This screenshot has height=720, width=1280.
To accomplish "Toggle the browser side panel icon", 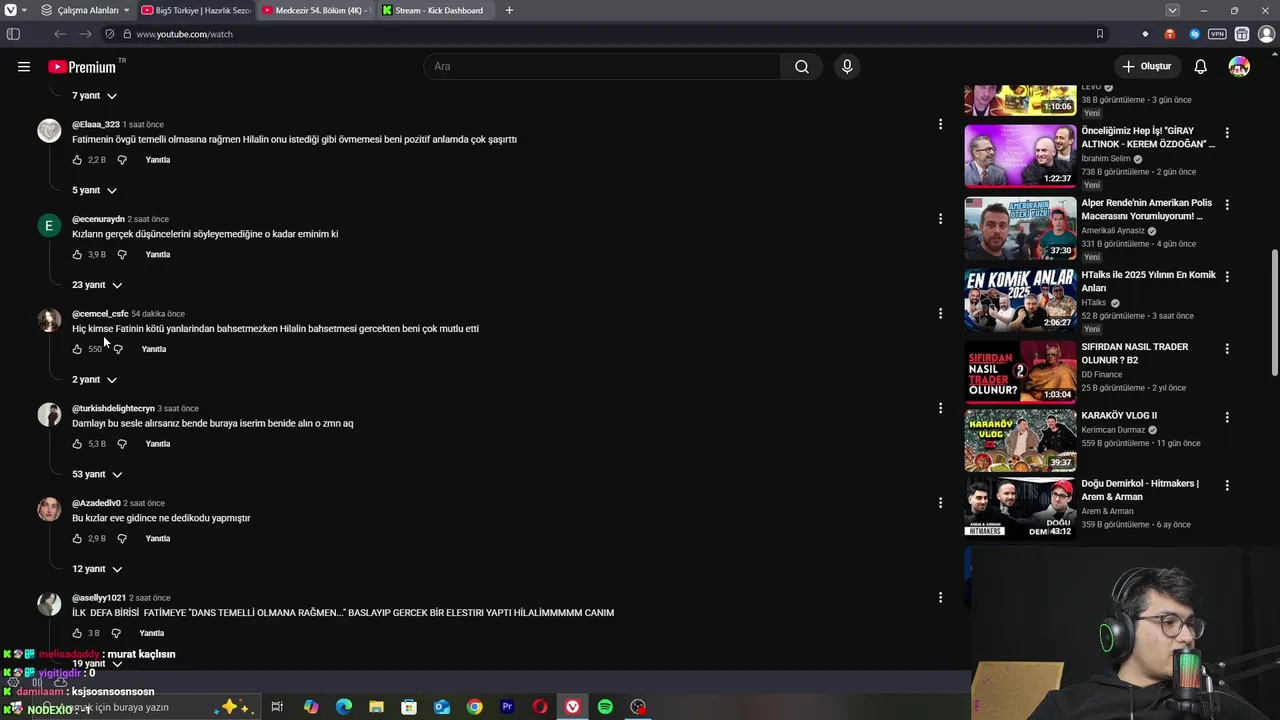I will [13, 34].
